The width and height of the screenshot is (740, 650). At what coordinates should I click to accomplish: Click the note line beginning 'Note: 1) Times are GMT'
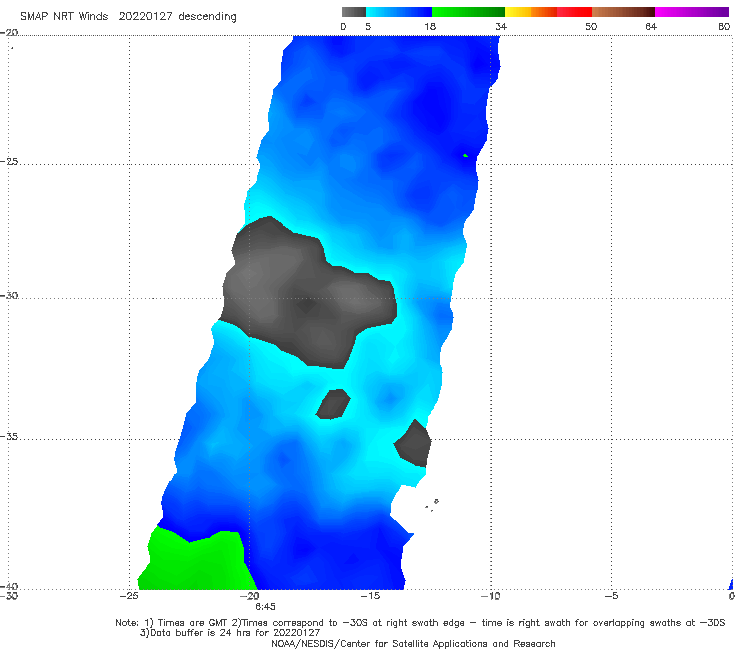point(420,623)
